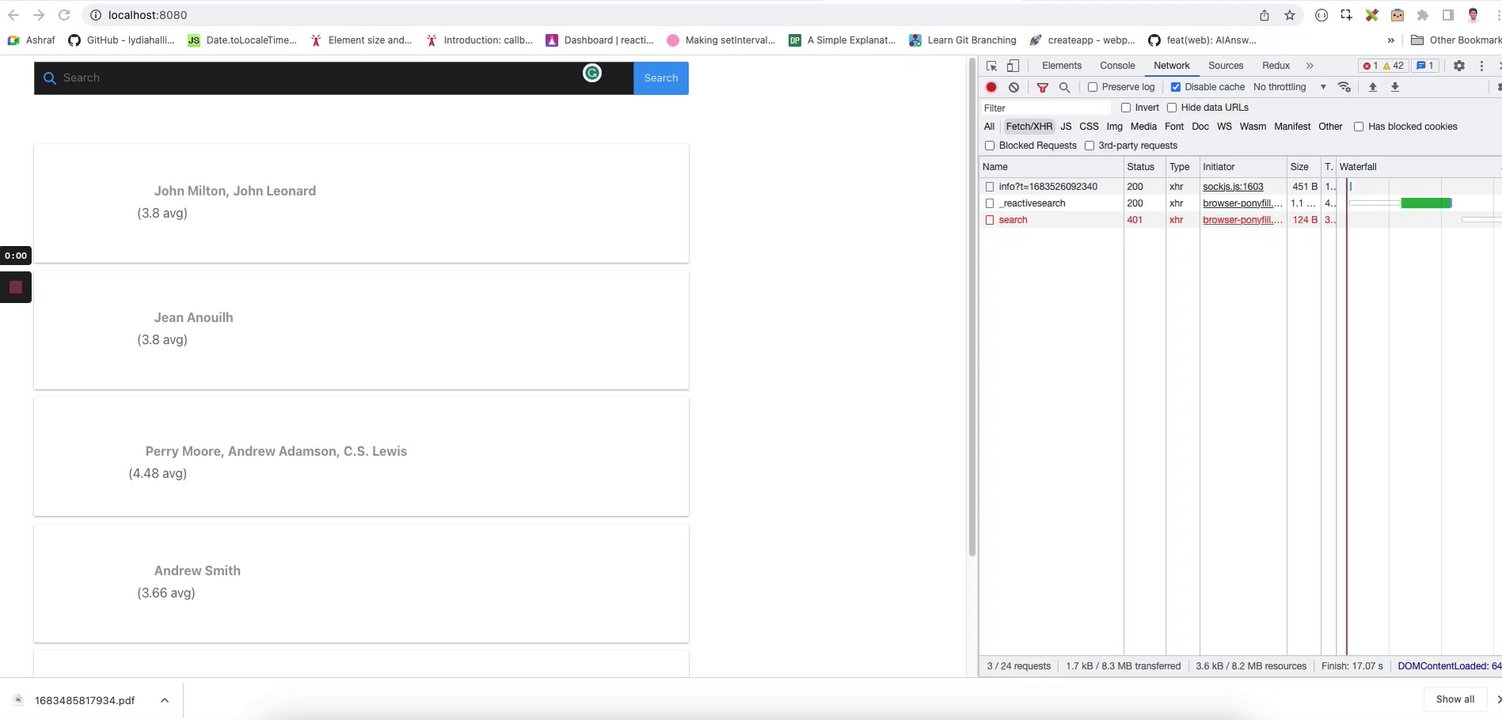This screenshot has height=720, width=1502.
Task: Open network conditions wifi-gear icon
Action: tap(1344, 87)
